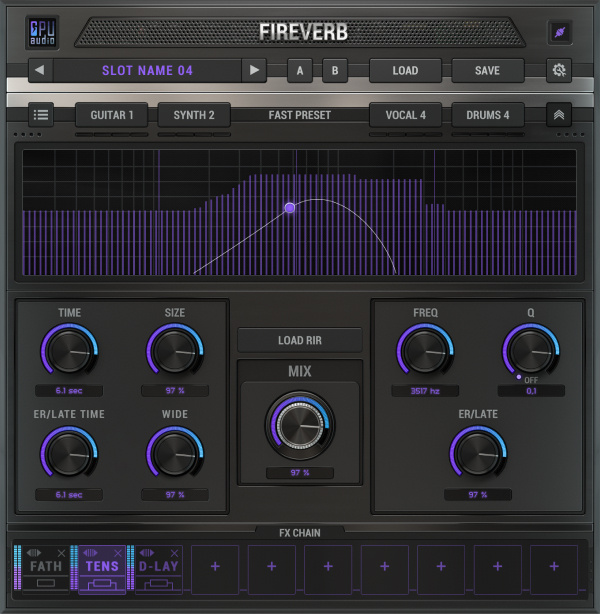
Task: Toggle the D-LAY bypass routing icon
Action: 159,584
